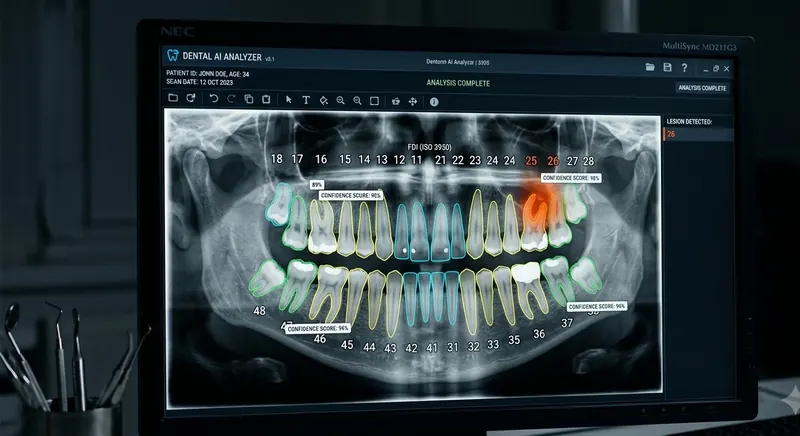Click the magnifier icon next to the rectangle tool

pyautogui.click(x=357, y=101)
